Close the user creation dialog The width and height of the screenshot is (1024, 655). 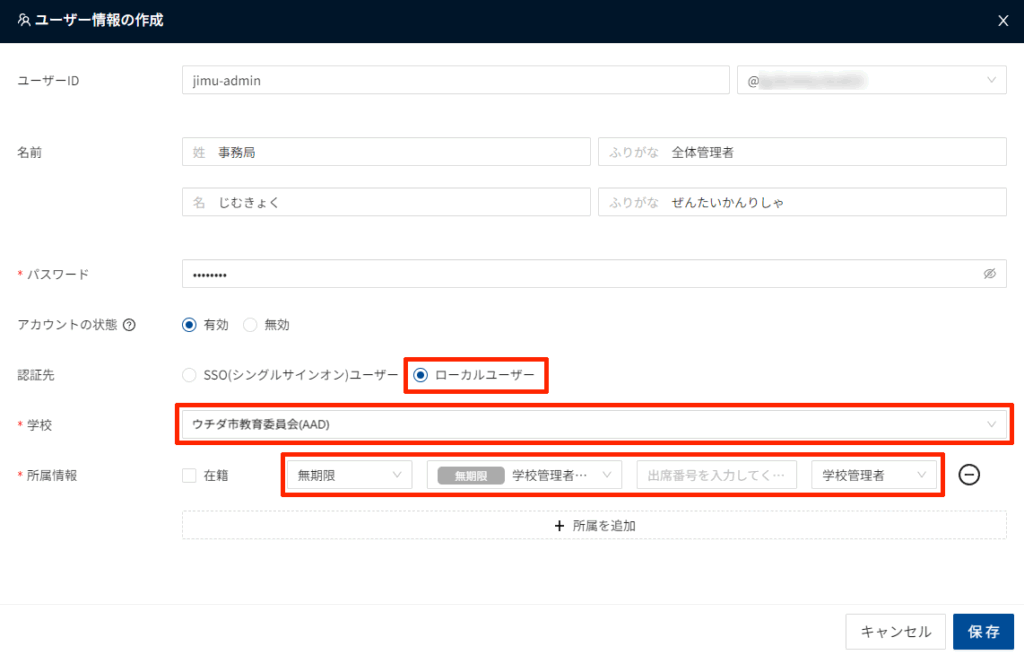point(1003,21)
